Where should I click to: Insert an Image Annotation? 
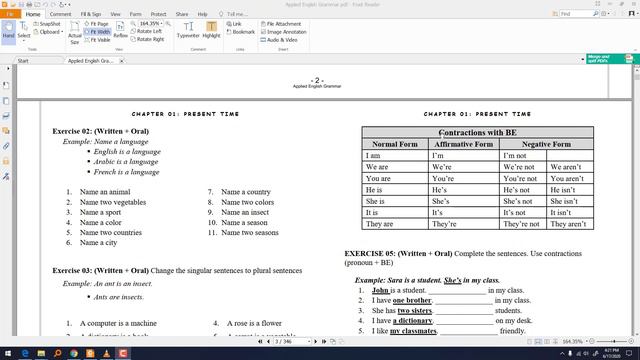[x=284, y=32]
